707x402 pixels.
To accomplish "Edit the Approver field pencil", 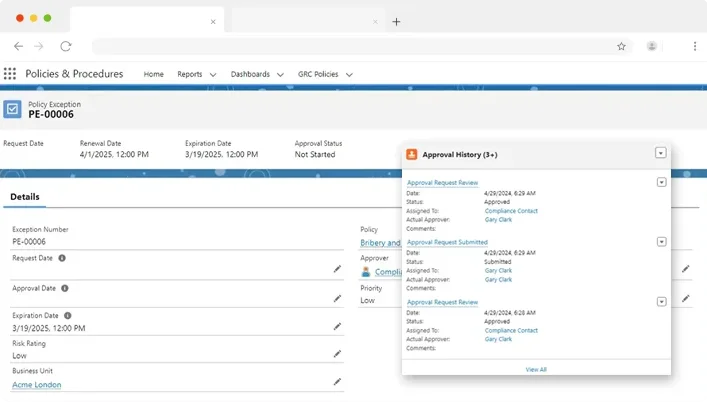I will [686, 269].
